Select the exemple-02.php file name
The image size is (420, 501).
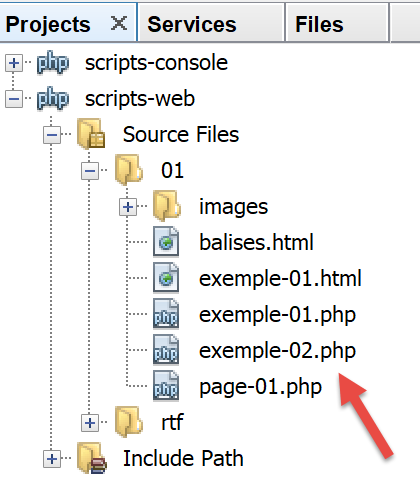(277, 351)
